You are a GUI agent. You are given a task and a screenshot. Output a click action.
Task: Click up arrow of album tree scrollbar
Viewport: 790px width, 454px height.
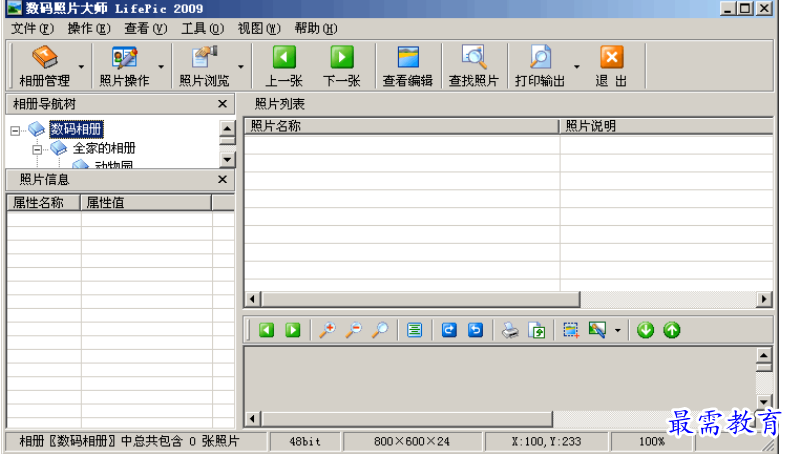pyautogui.click(x=227, y=128)
